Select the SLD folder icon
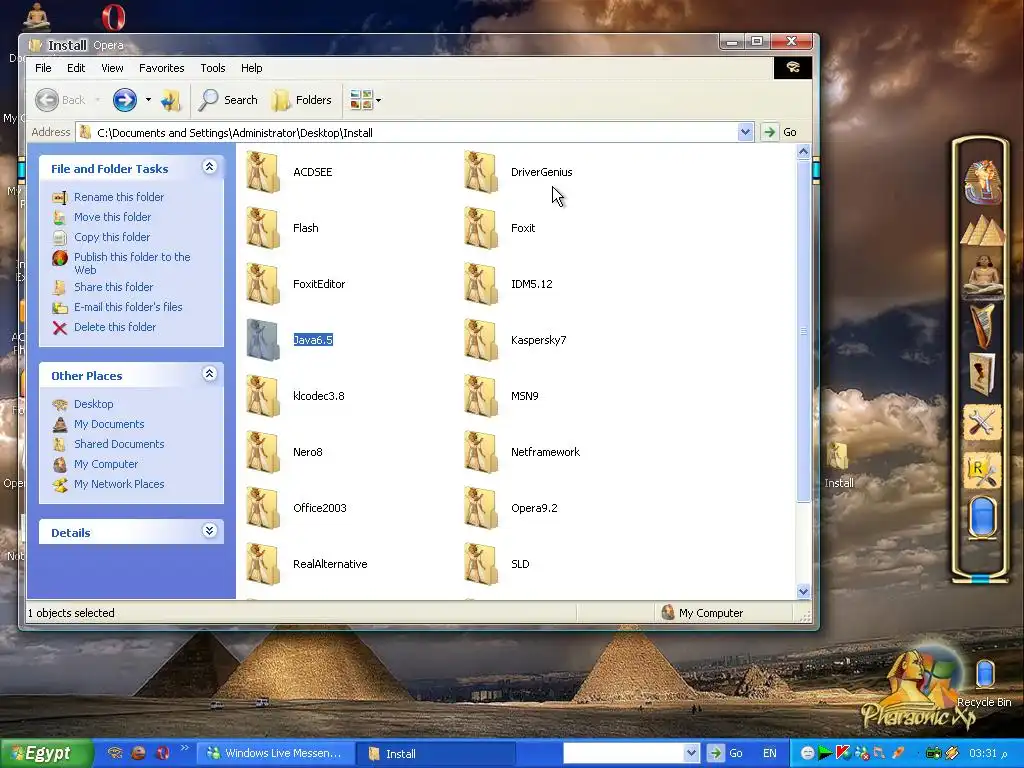The image size is (1024, 768). (481, 564)
